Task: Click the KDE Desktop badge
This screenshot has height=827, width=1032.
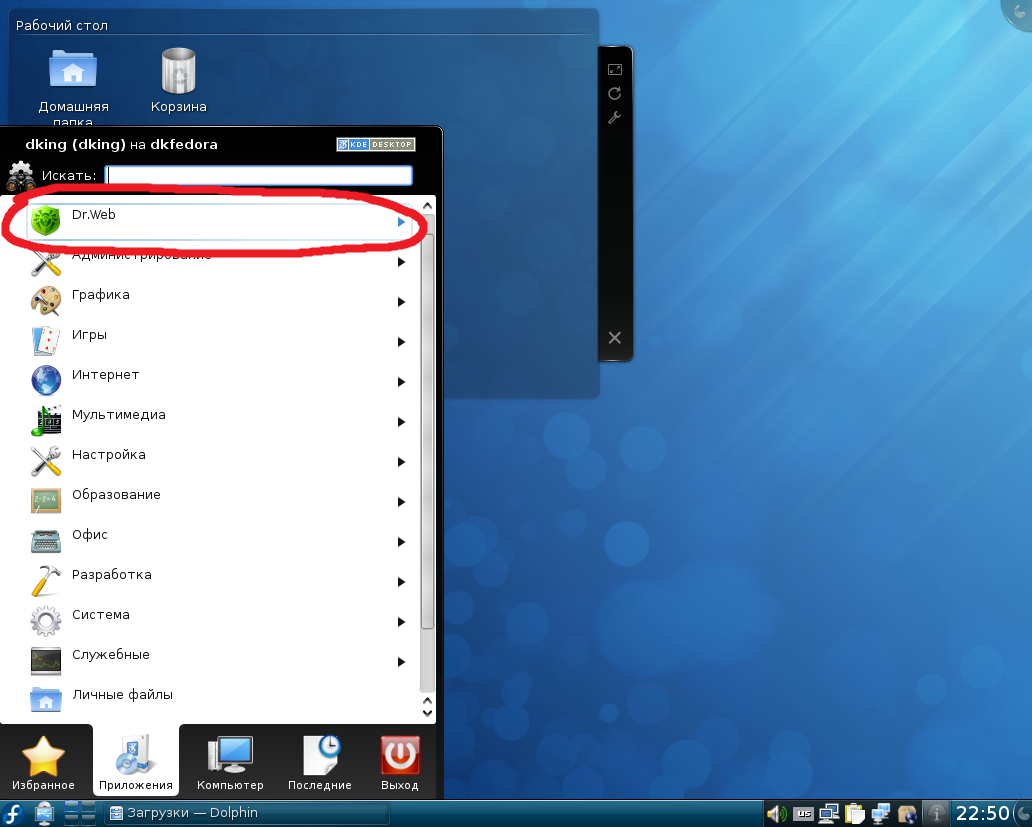Action: click(x=376, y=144)
